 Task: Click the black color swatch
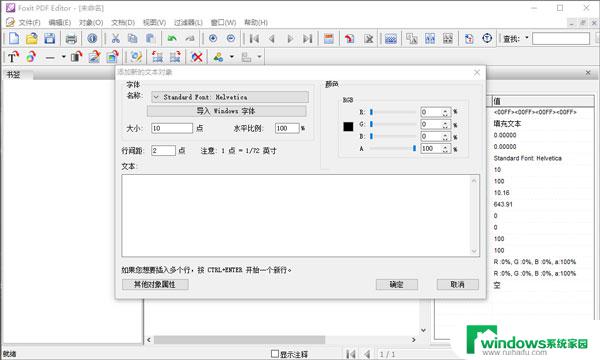pos(348,127)
